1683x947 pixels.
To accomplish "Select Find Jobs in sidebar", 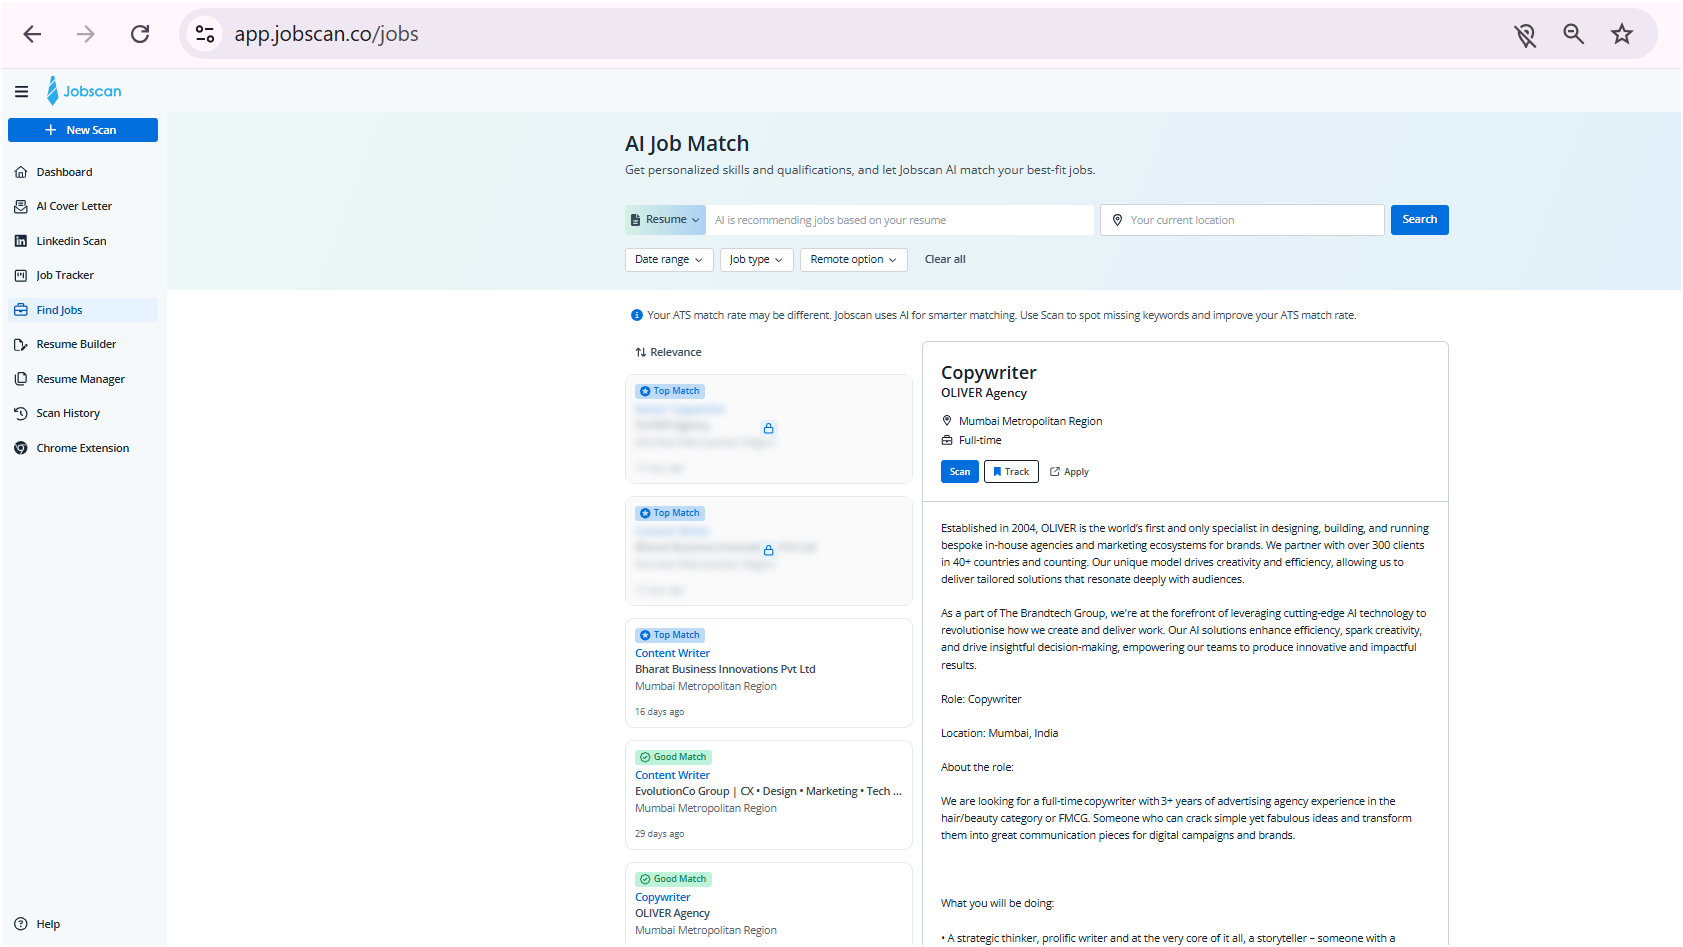I will [83, 310].
